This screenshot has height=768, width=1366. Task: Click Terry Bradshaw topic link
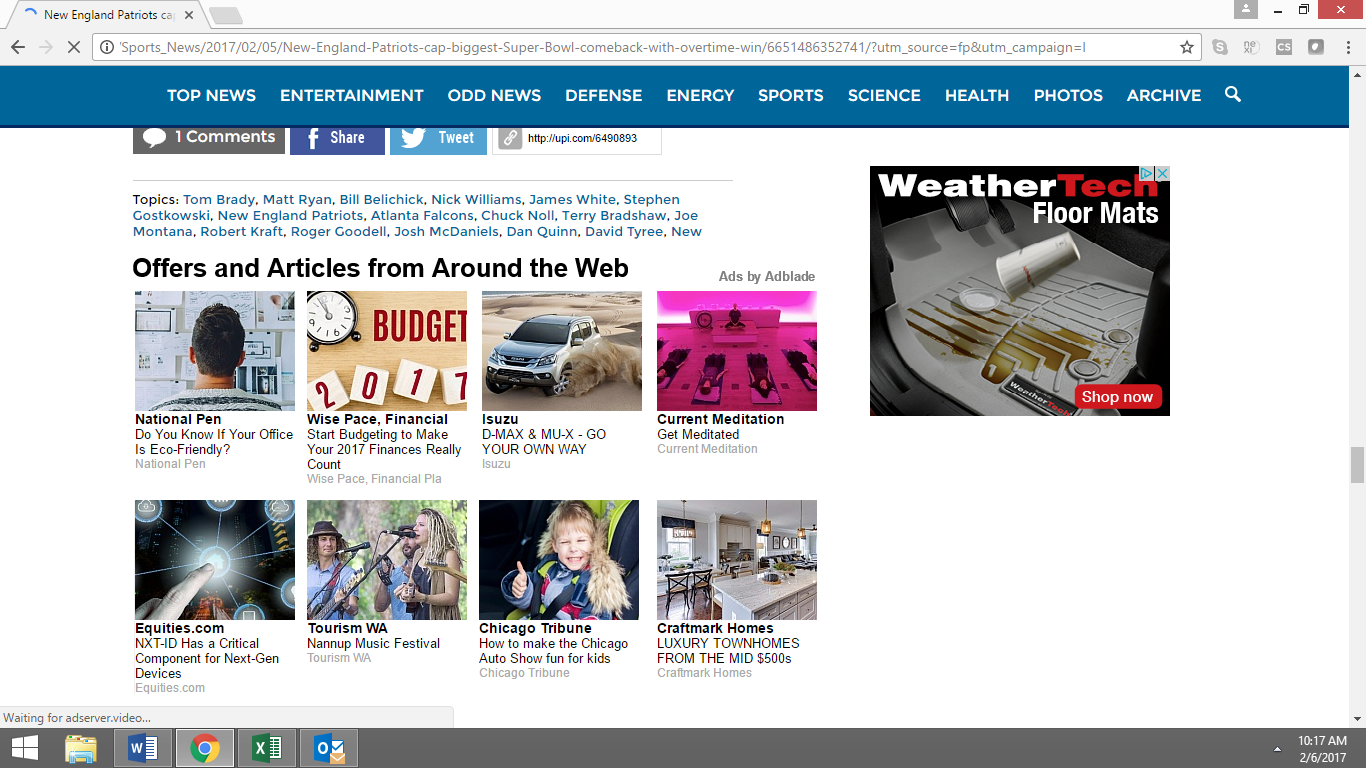[614, 216]
